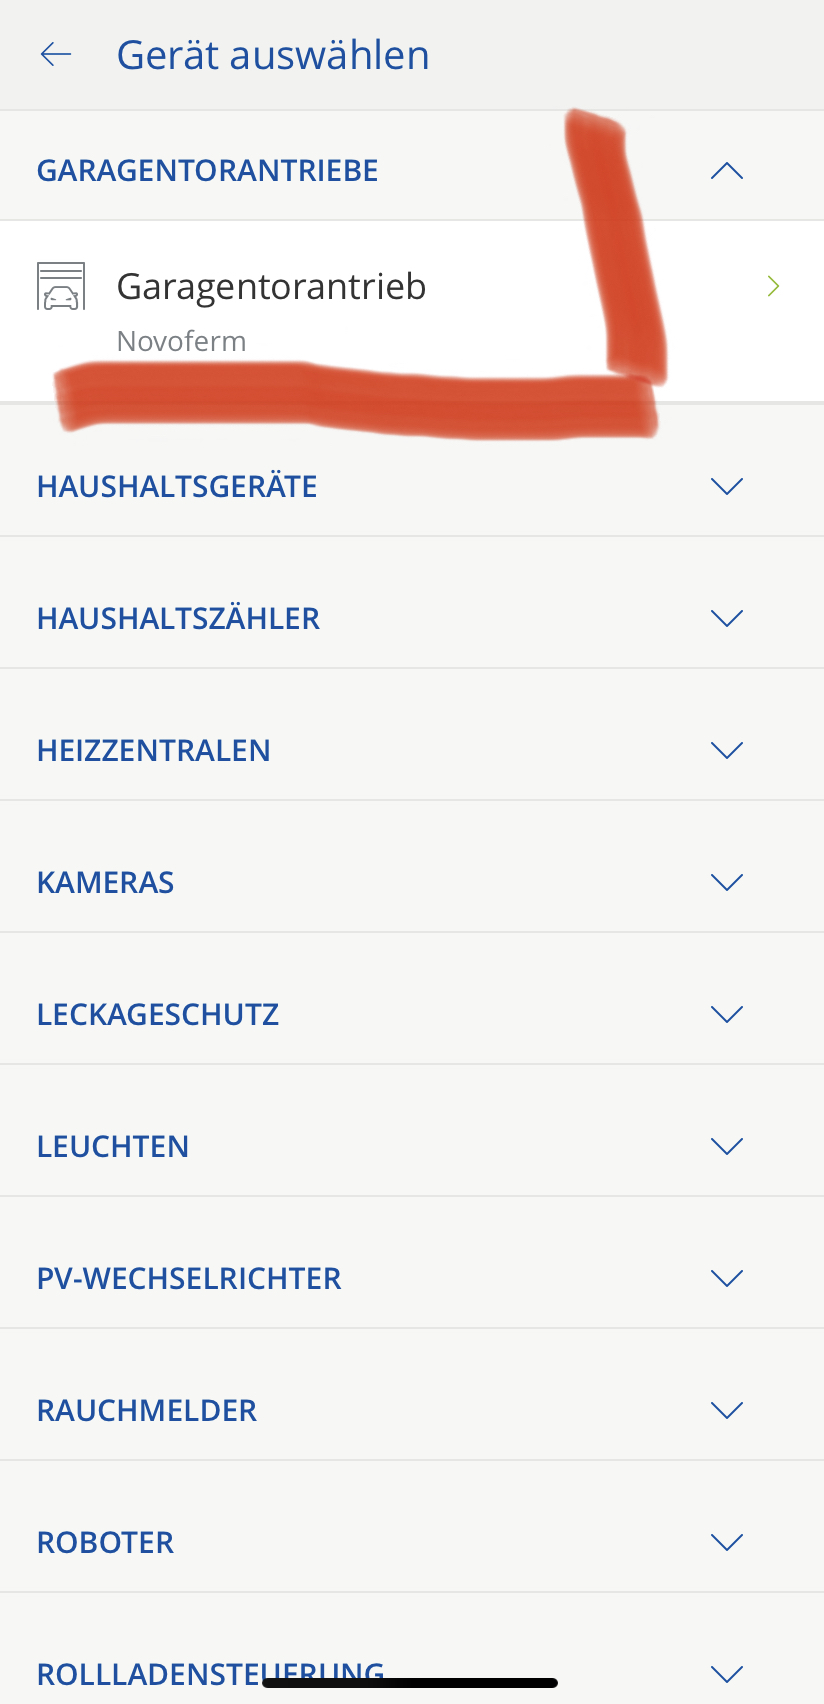
Task: Expand the Kameras chevron
Action: tap(727, 882)
